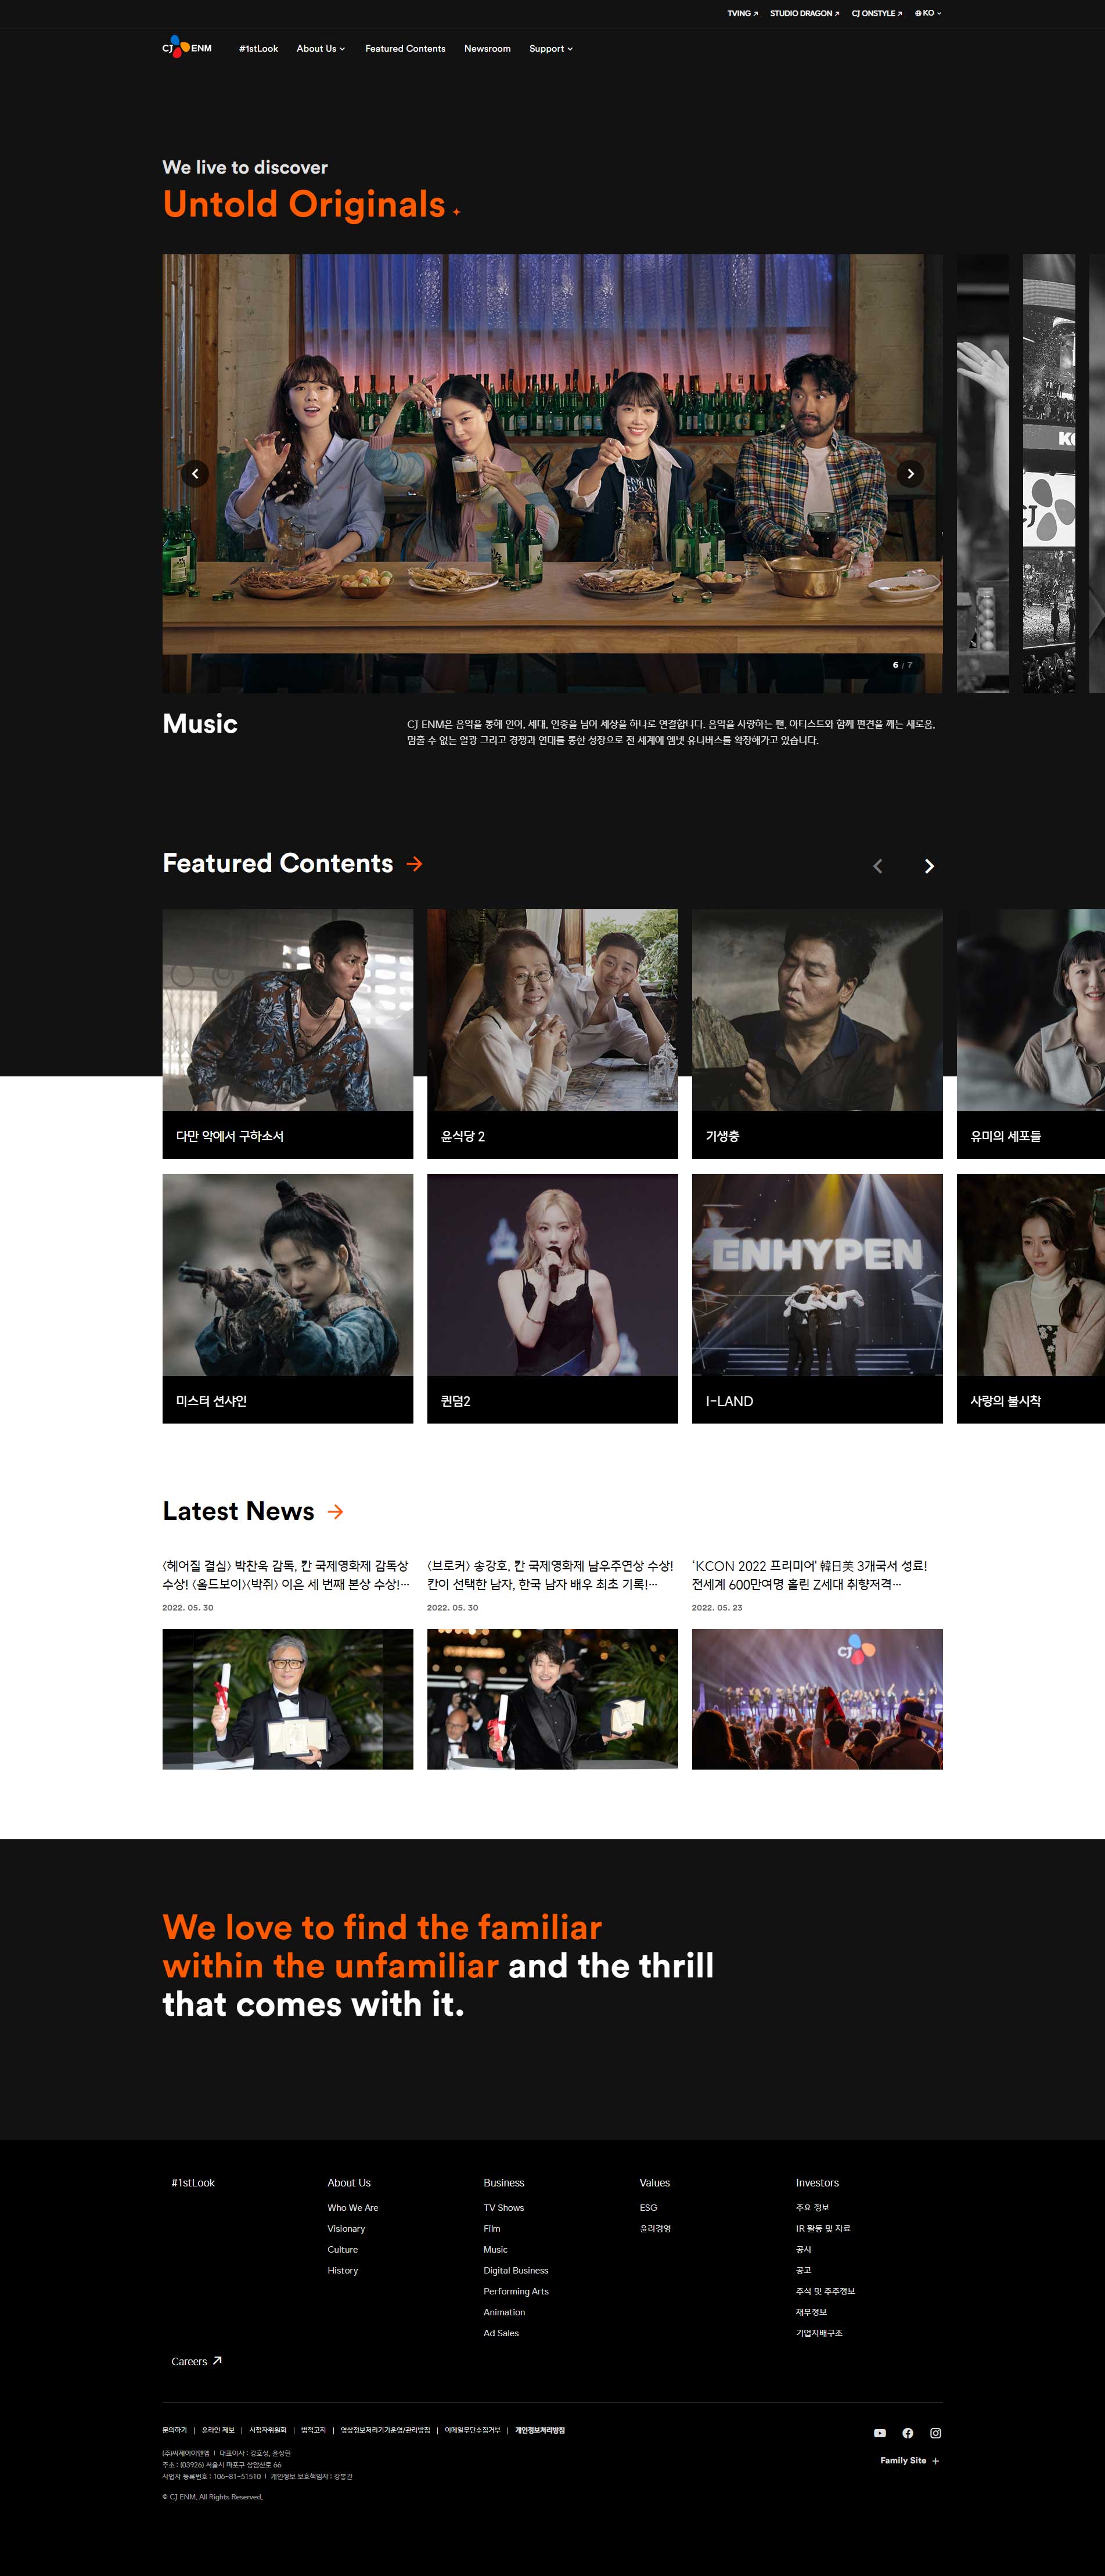Select #1stLook in the top navigation
This screenshot has height=2576, width=1105.
(x=258, y=48)
